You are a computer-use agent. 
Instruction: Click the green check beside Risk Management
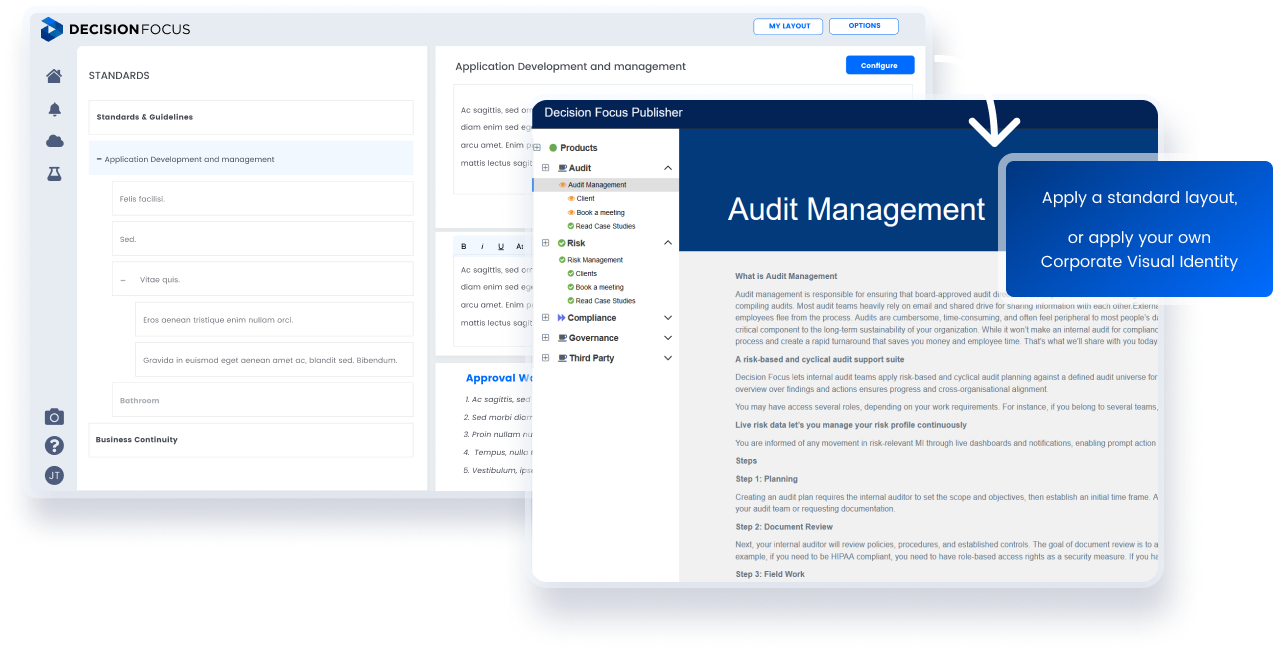[563, 260]
